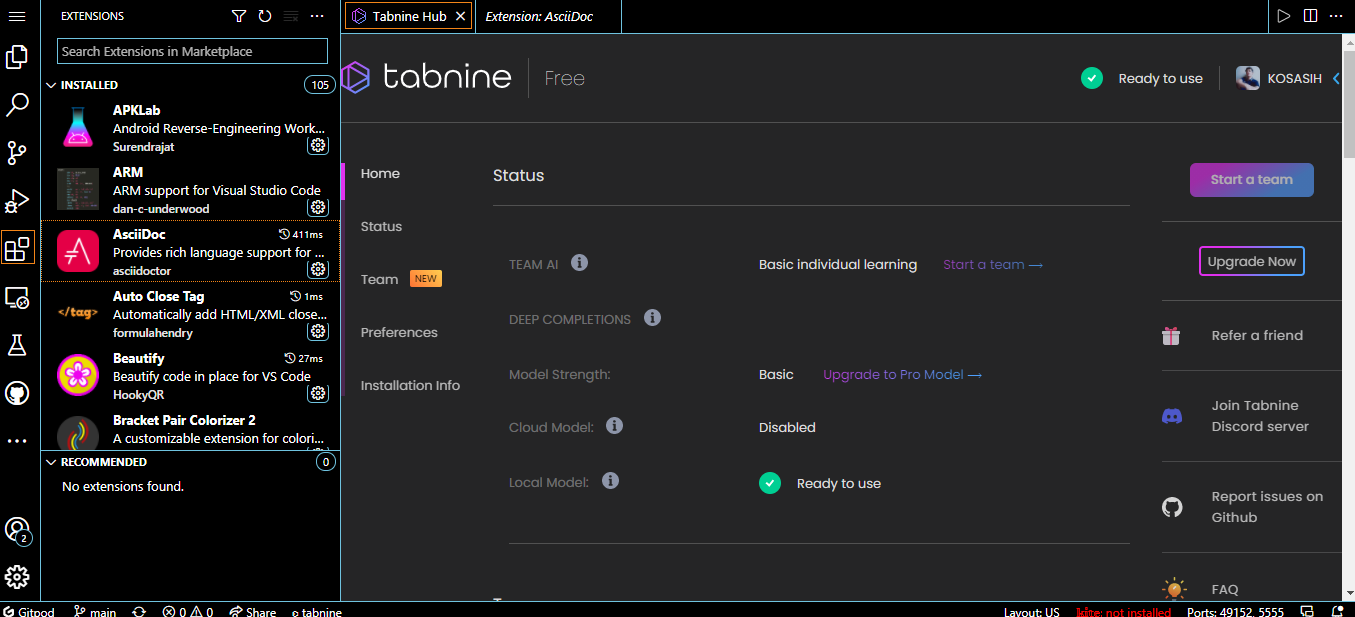Click the KOSASIH user profile

[x=1279, y=78]
